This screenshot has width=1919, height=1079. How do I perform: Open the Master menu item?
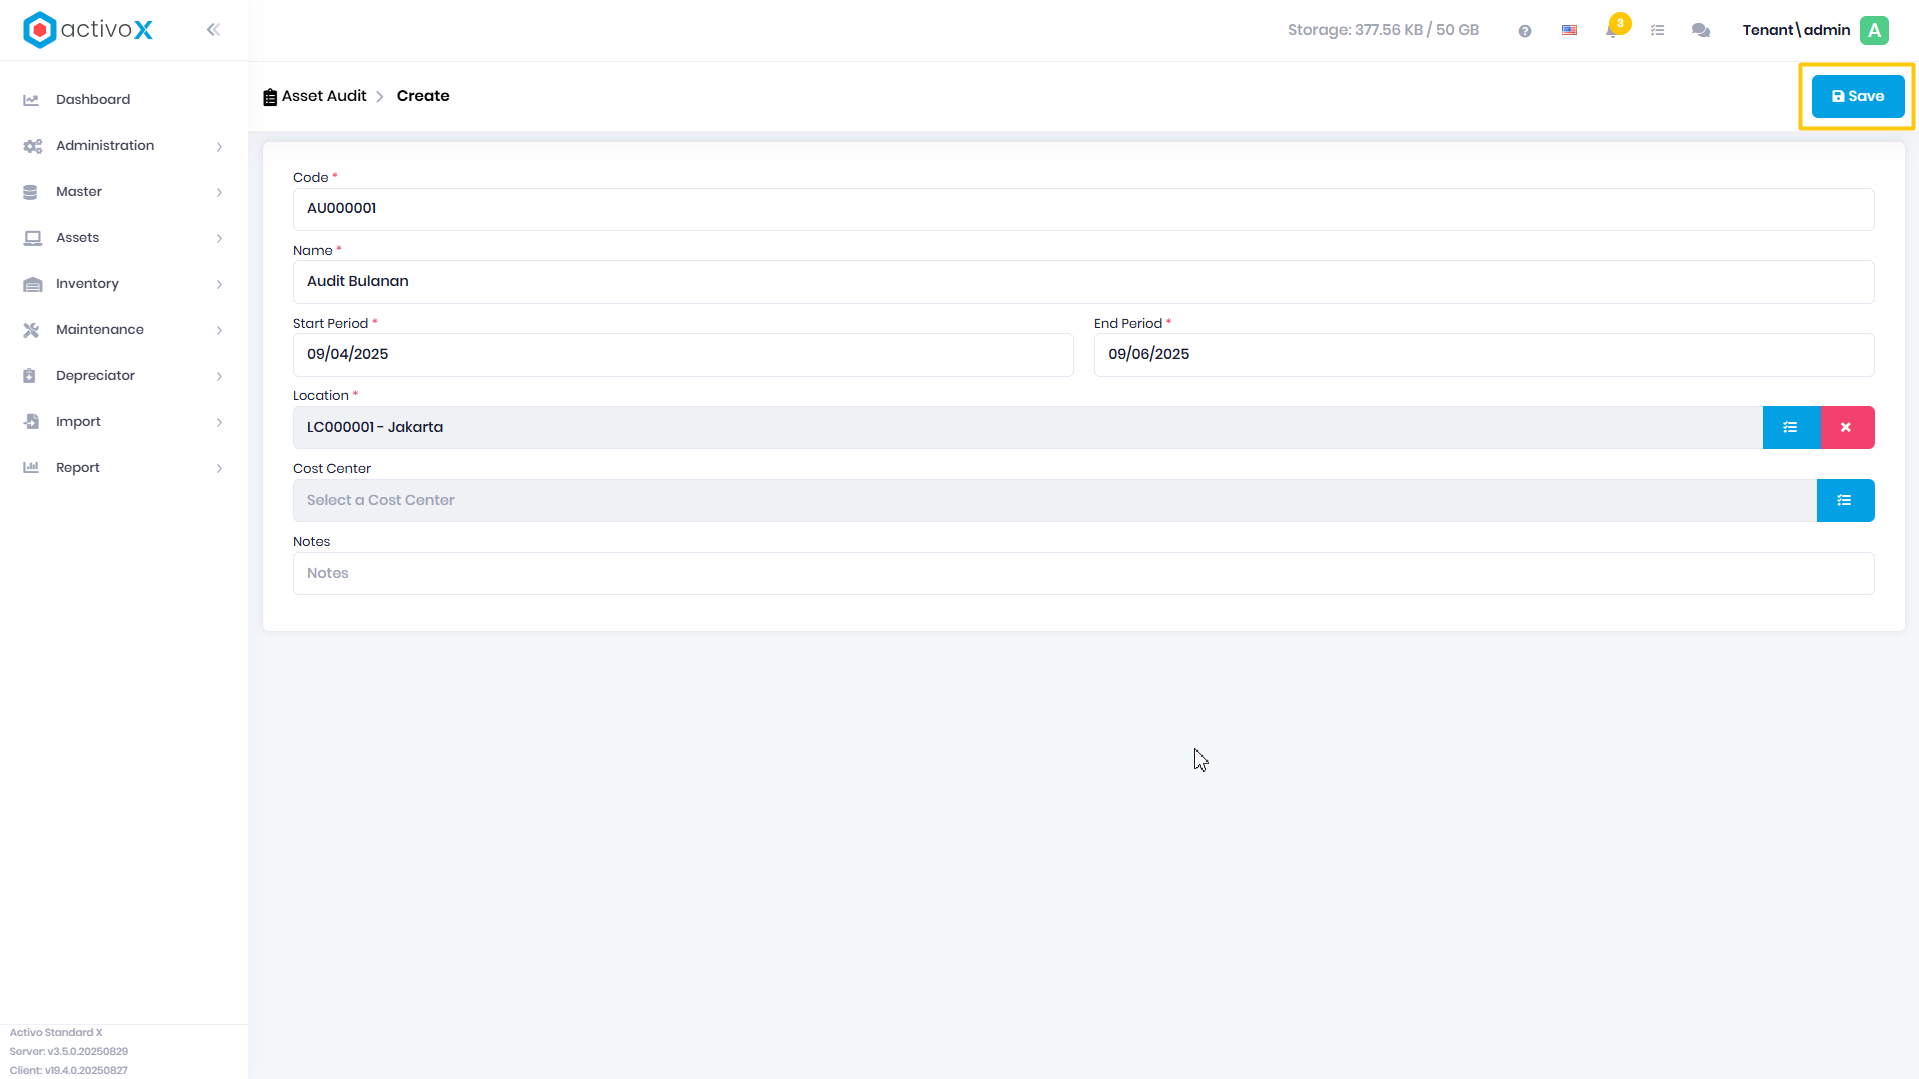click(124, 192)
